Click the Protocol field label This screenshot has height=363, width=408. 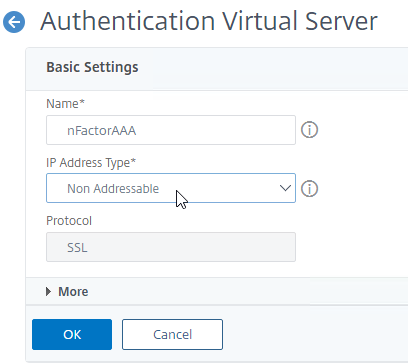click(x=69, y=221)
